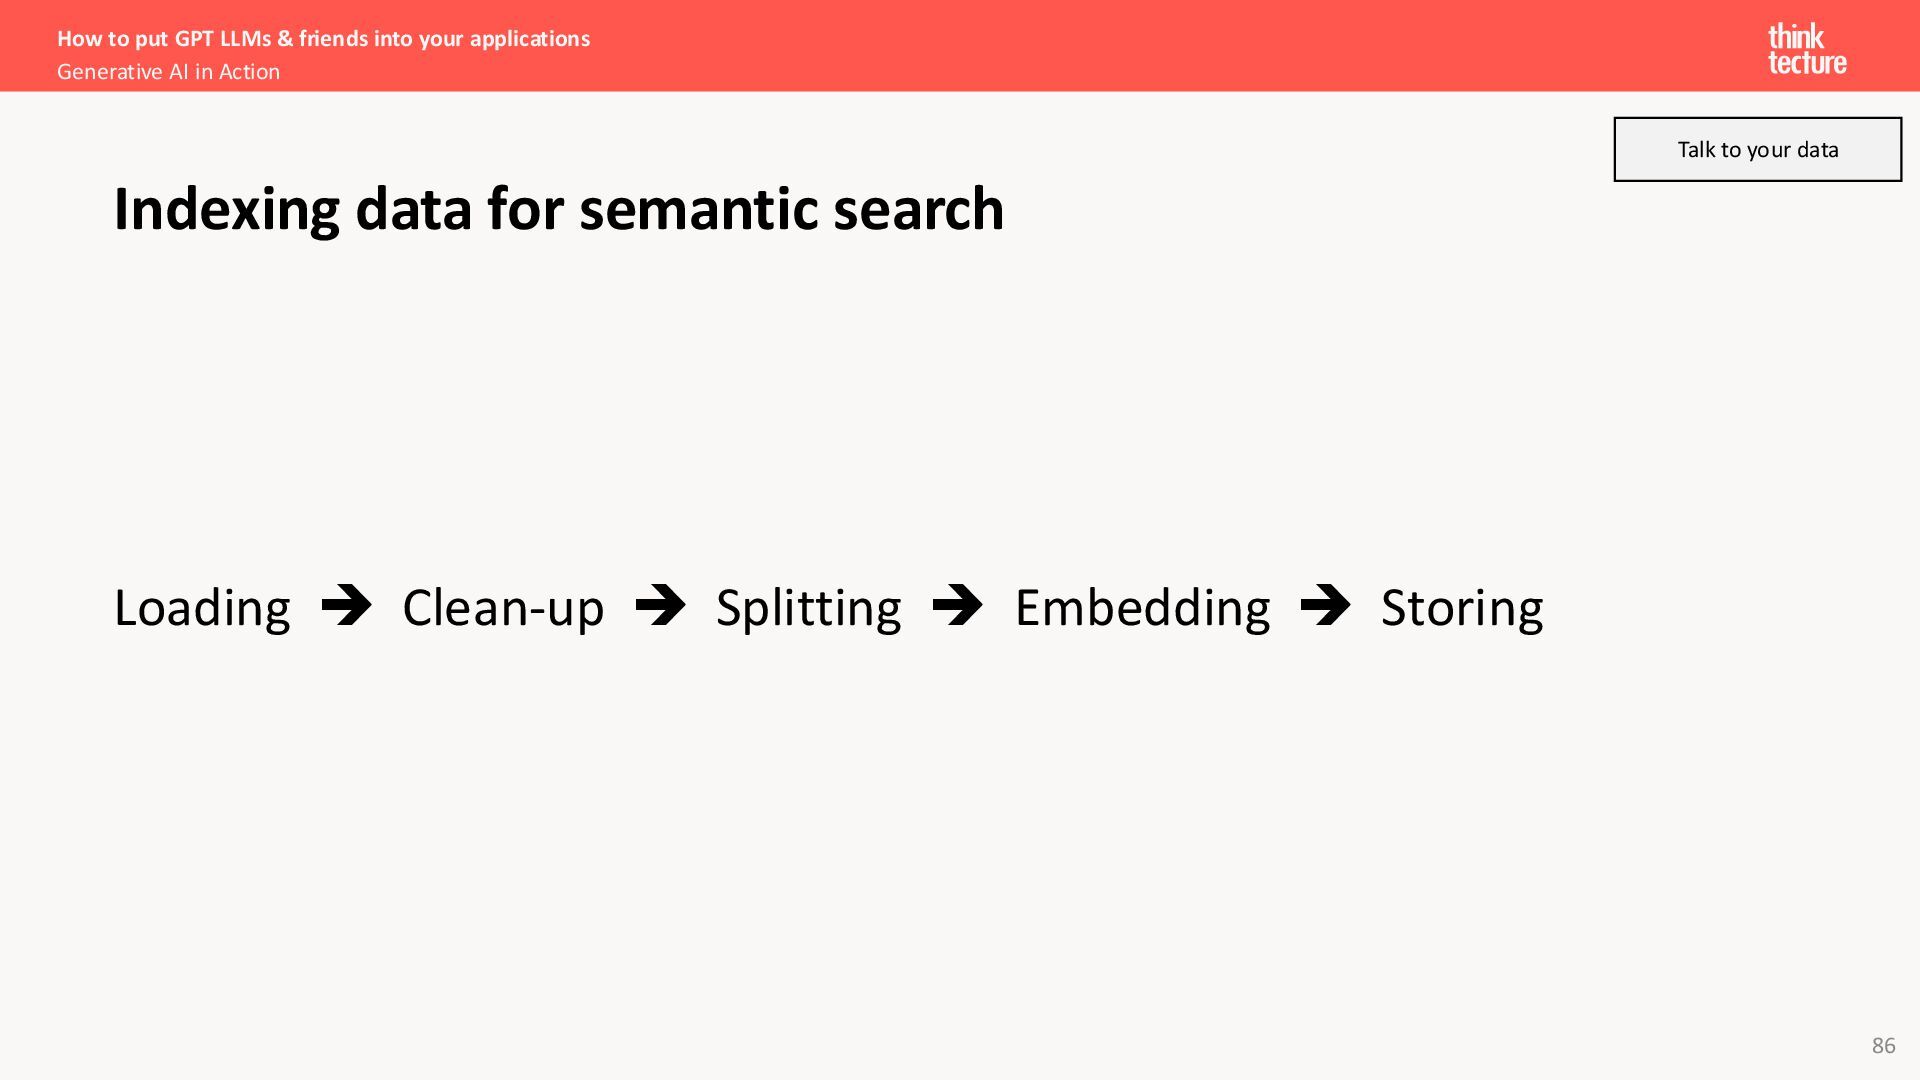Click the arrow between Loading and Clean-up

[347, 605]
